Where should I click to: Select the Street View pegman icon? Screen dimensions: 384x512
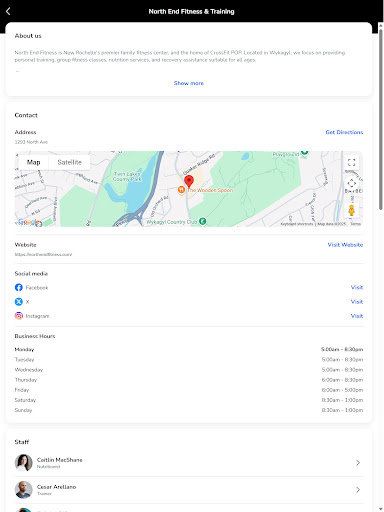tap(351, 210)
